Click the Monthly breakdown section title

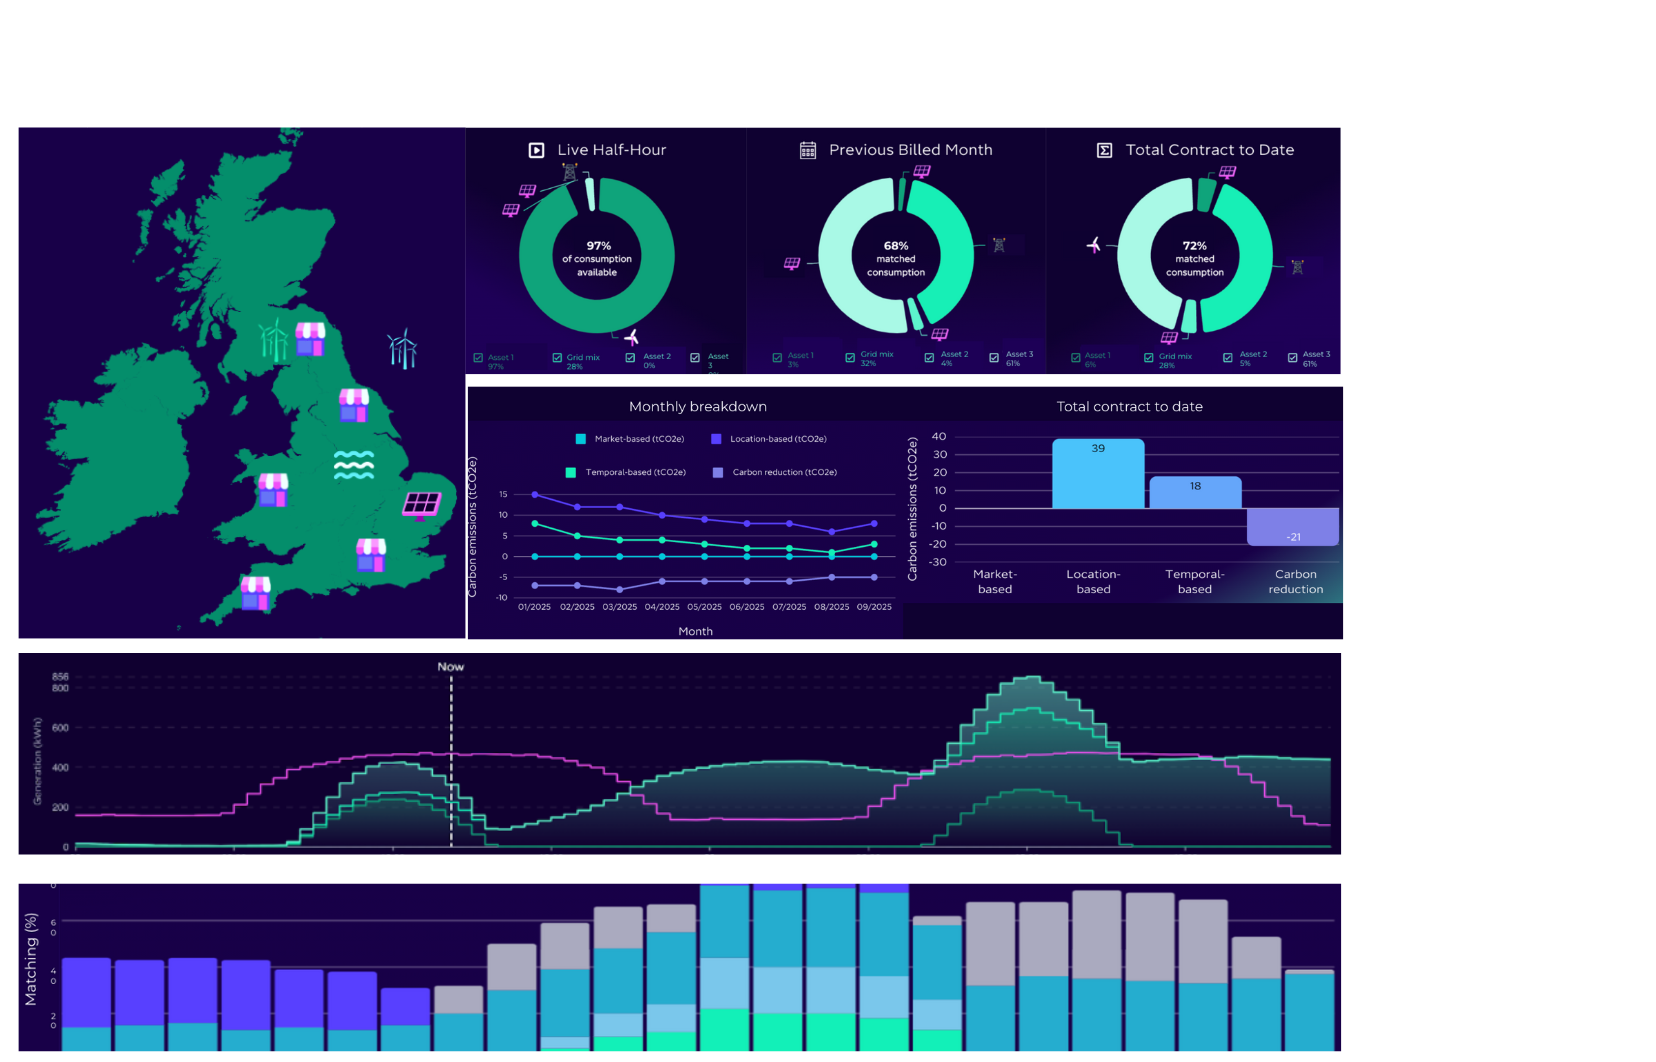697,406
